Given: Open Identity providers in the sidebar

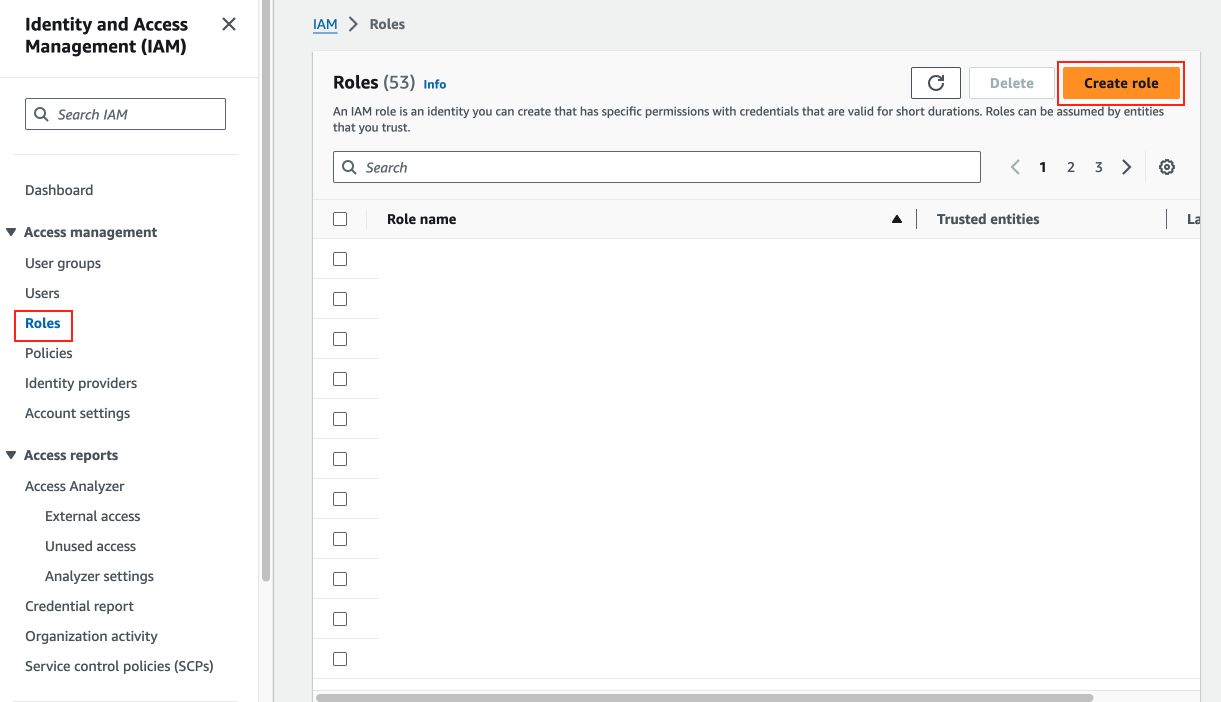Looking at the screenshot, I should click(81, 383).
